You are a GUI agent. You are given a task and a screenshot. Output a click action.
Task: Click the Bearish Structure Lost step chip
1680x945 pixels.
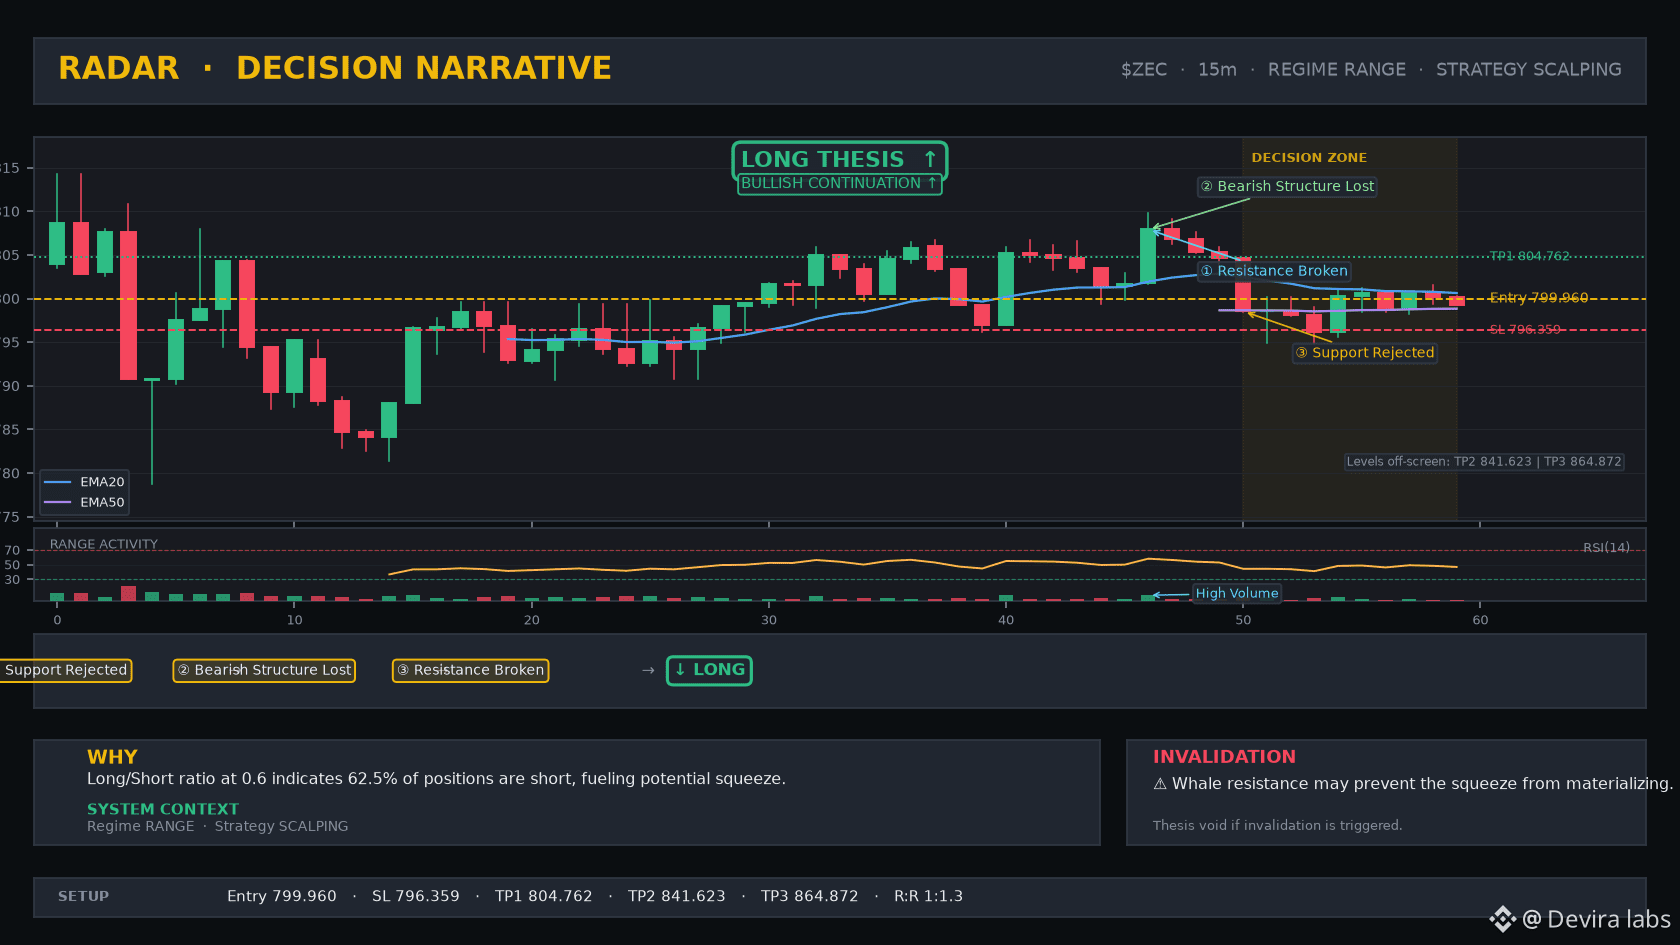(264, 670)
